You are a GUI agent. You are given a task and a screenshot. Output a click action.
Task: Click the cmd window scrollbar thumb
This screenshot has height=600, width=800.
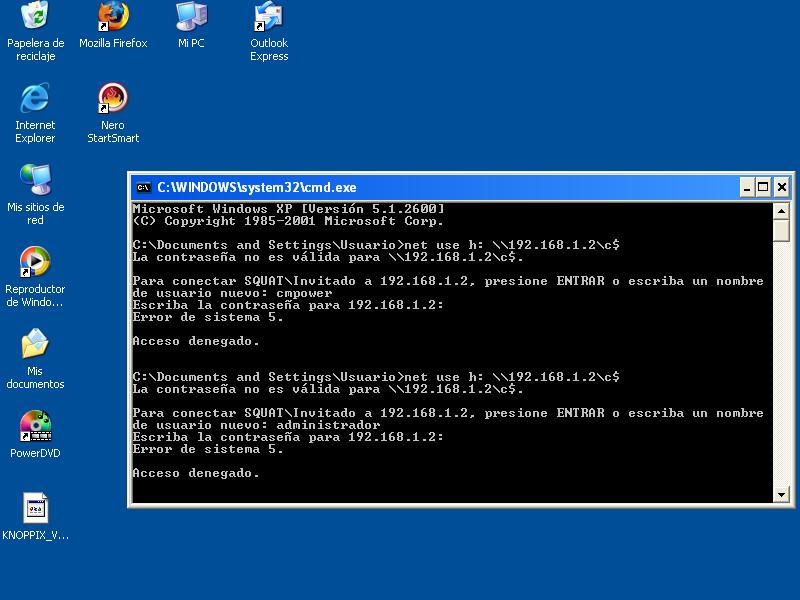781,230
